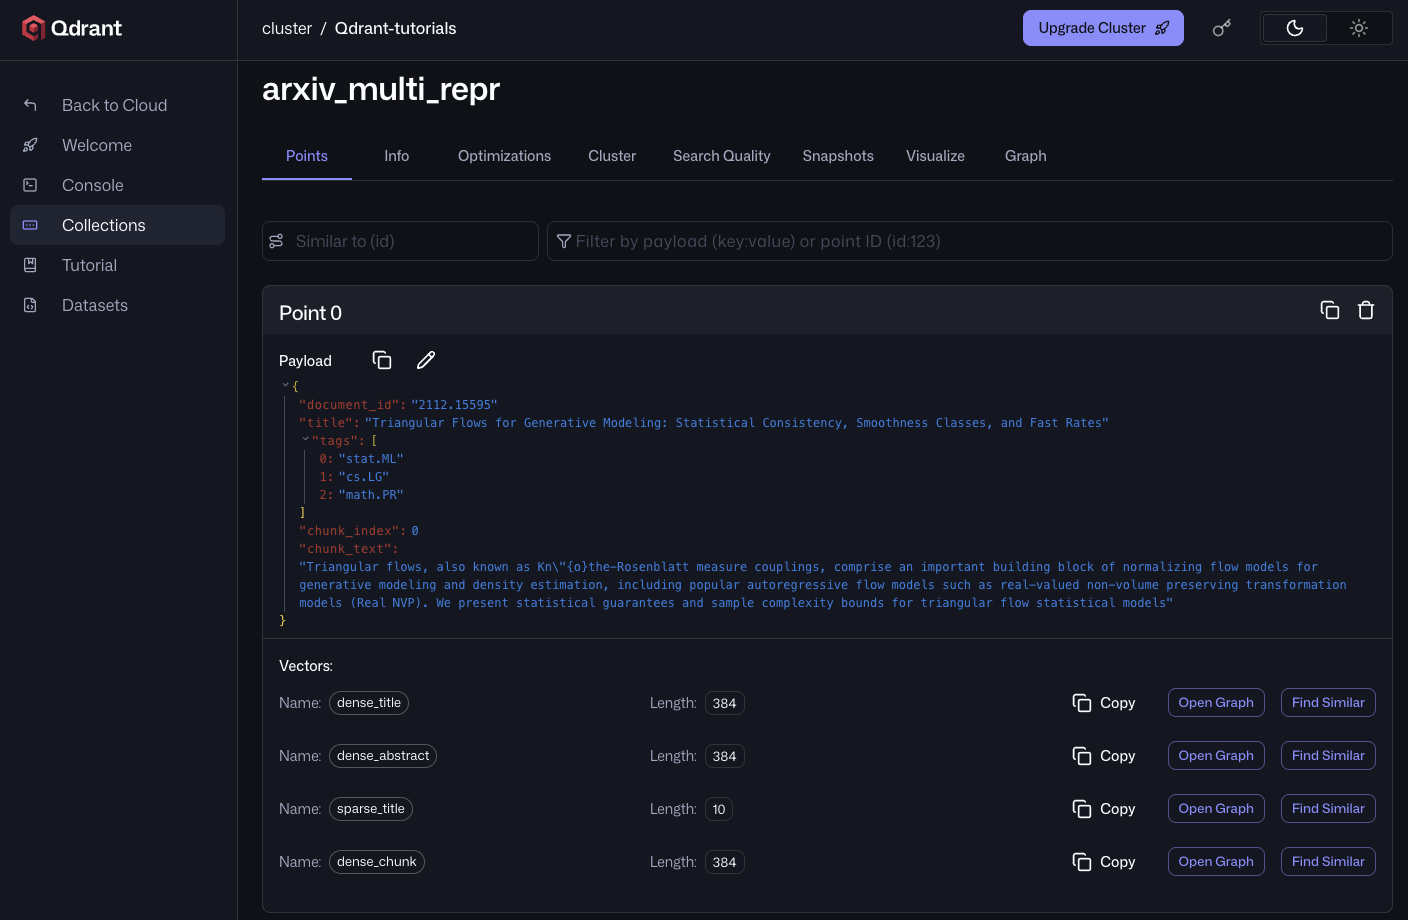This screenshot has width=1408, height=920.
Task: Open Graph for dense_abstract vector
Action: coord(1216,756)
